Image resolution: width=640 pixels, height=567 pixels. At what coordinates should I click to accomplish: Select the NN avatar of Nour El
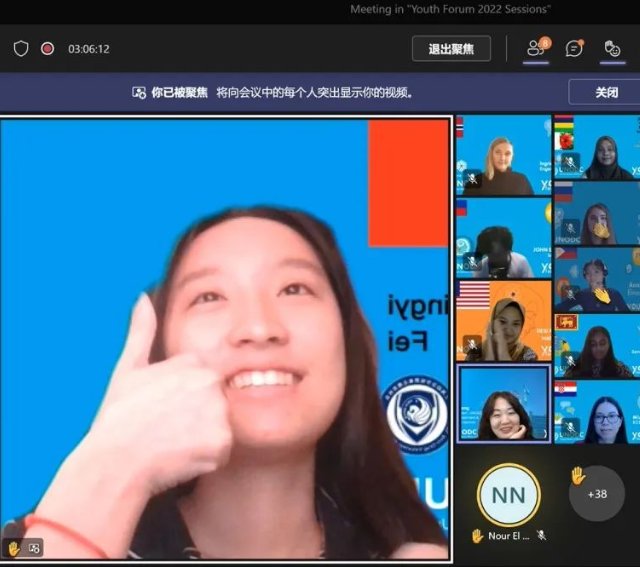tap(508, 494)
